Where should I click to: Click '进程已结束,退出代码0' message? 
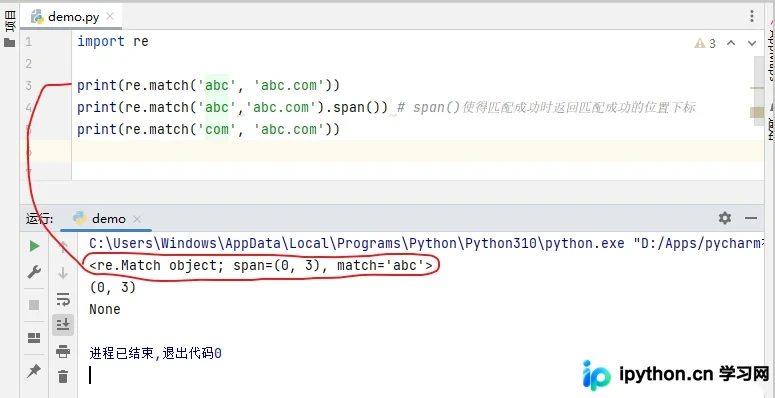[x=155, y=354]
